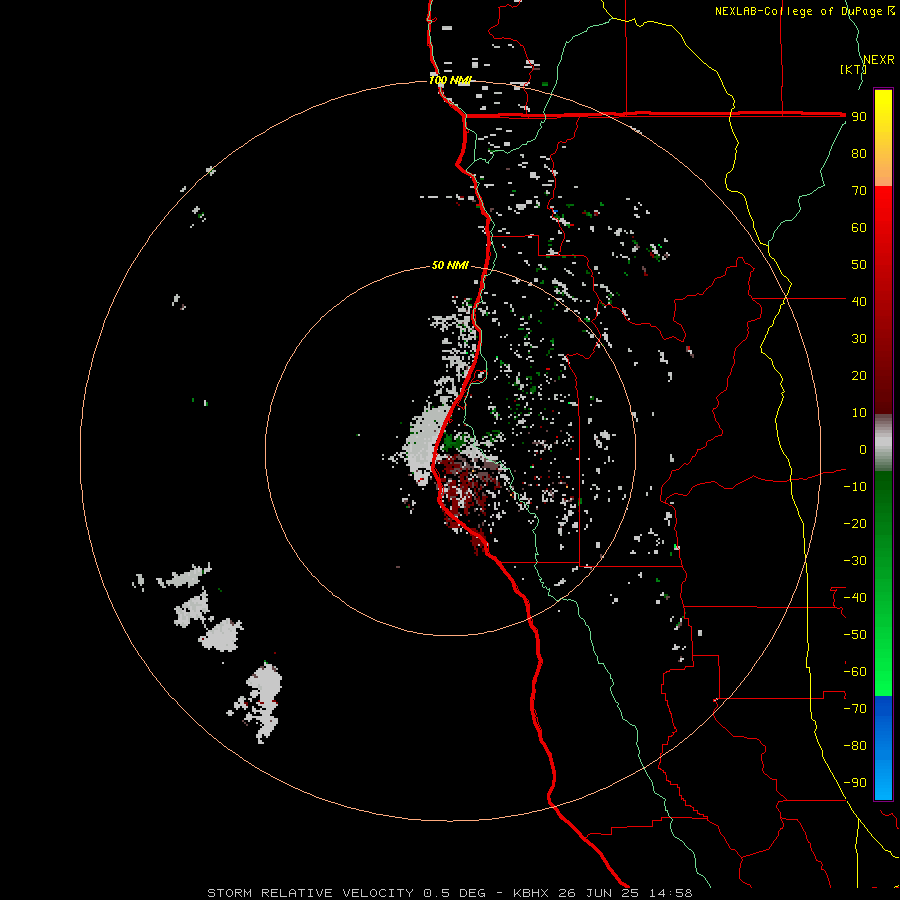Click the -80 value on velocity scale
900x900 pixels.
(855, 746)
